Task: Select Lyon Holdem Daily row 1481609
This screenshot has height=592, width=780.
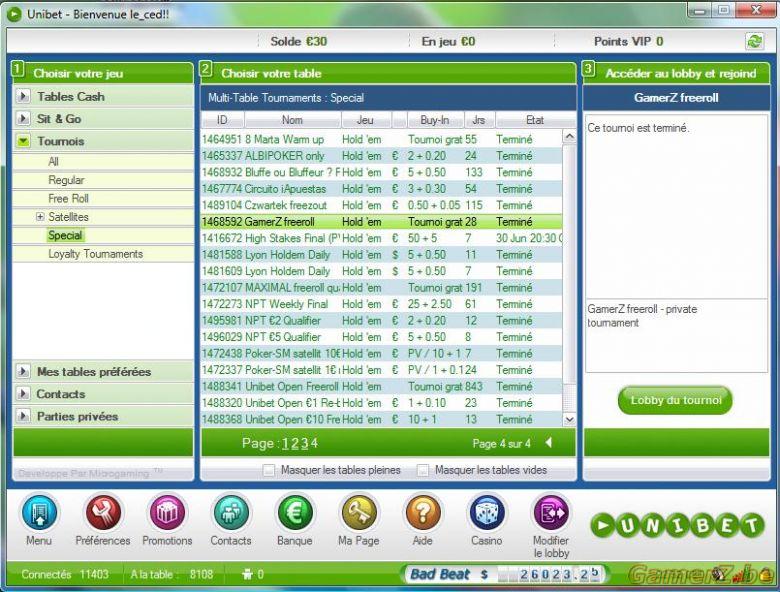Action: coord(382,271)
